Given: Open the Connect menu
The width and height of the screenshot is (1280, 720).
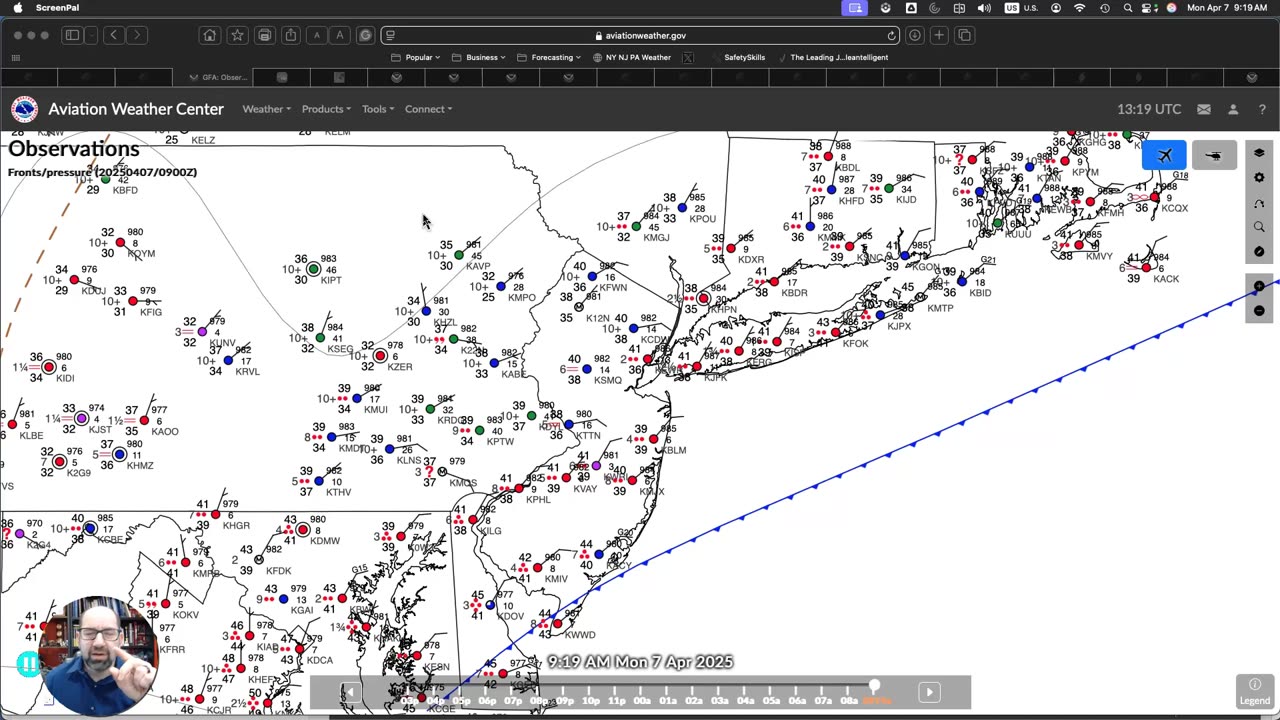Looking at the screenshot, I should (428, 109).
